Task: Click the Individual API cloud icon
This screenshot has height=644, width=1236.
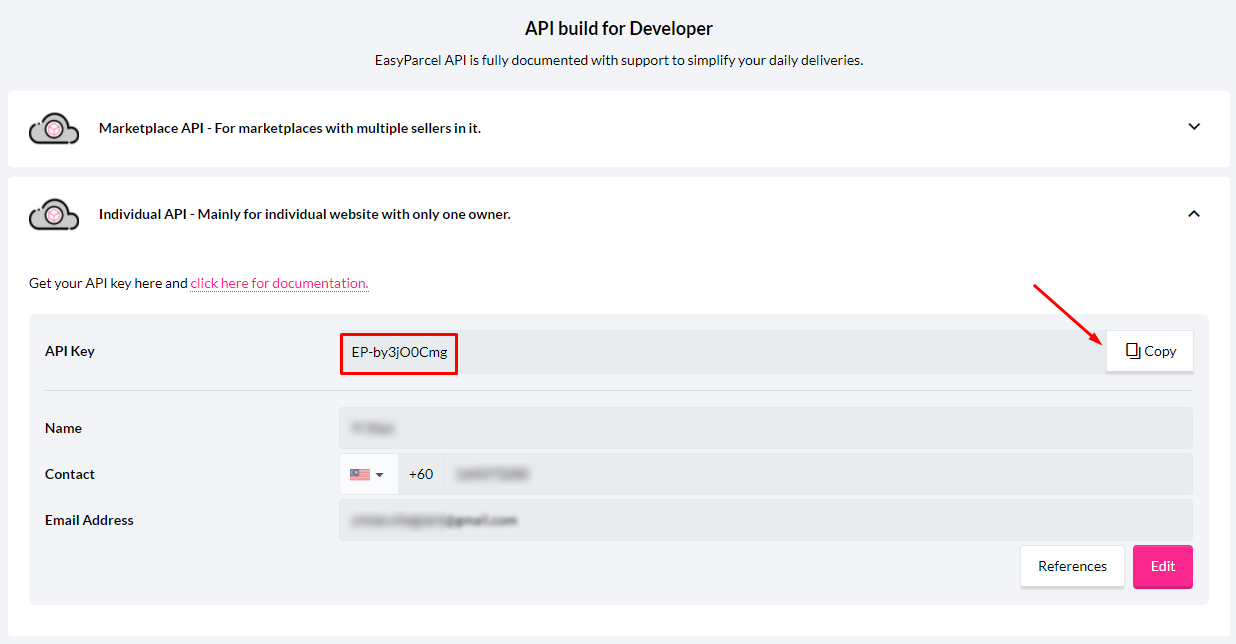Action: pyautogui.click(x=54, y=214)
